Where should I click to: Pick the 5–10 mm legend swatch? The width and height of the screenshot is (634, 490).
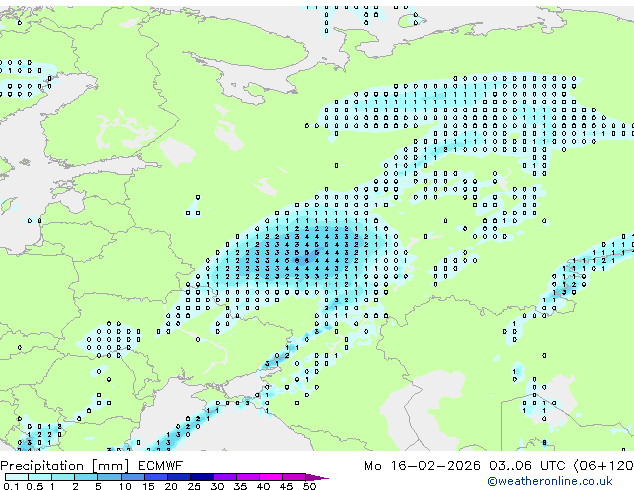tap(109, 477)
